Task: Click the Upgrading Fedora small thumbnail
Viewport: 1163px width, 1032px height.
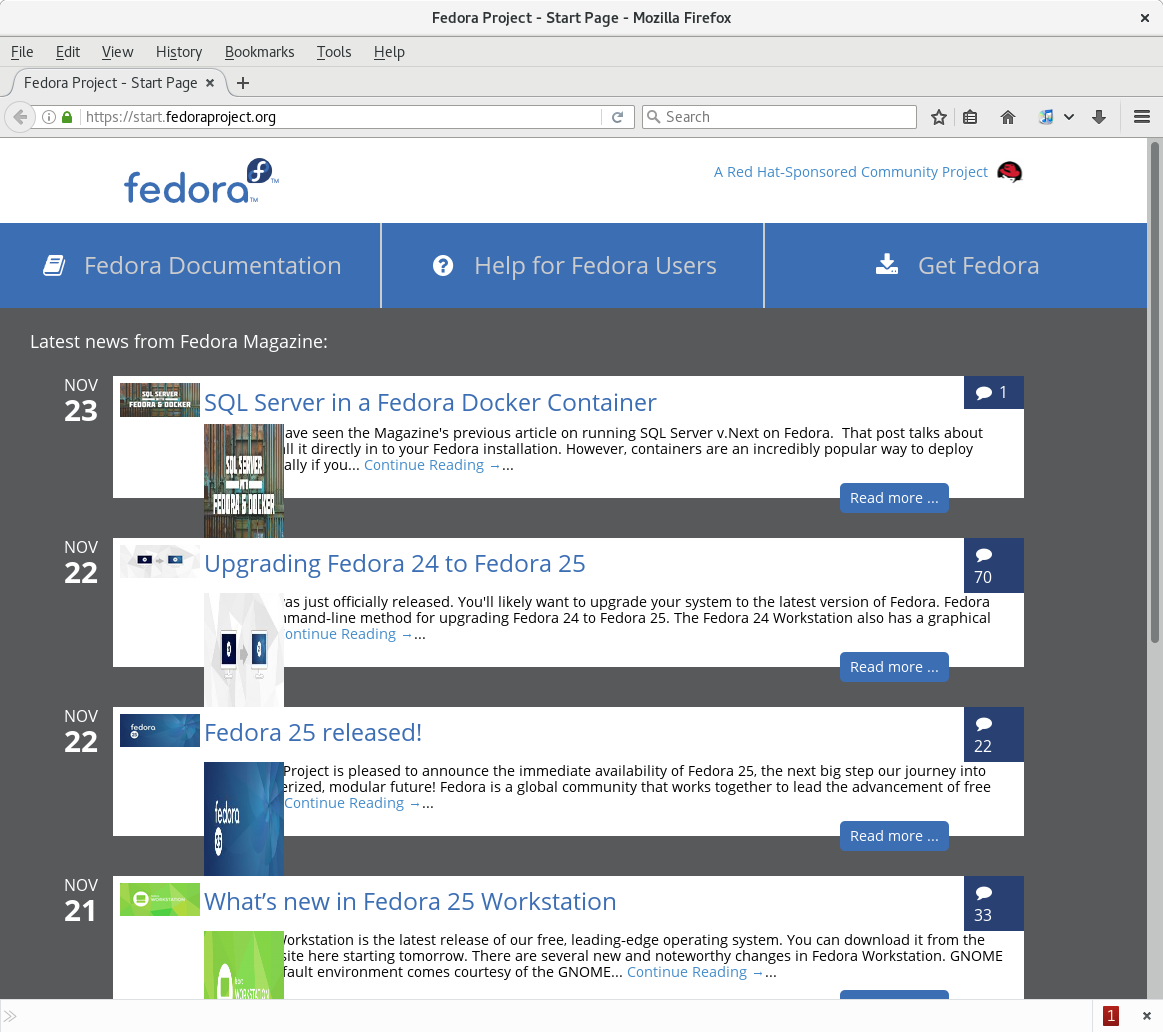Action: click(160, 562)
